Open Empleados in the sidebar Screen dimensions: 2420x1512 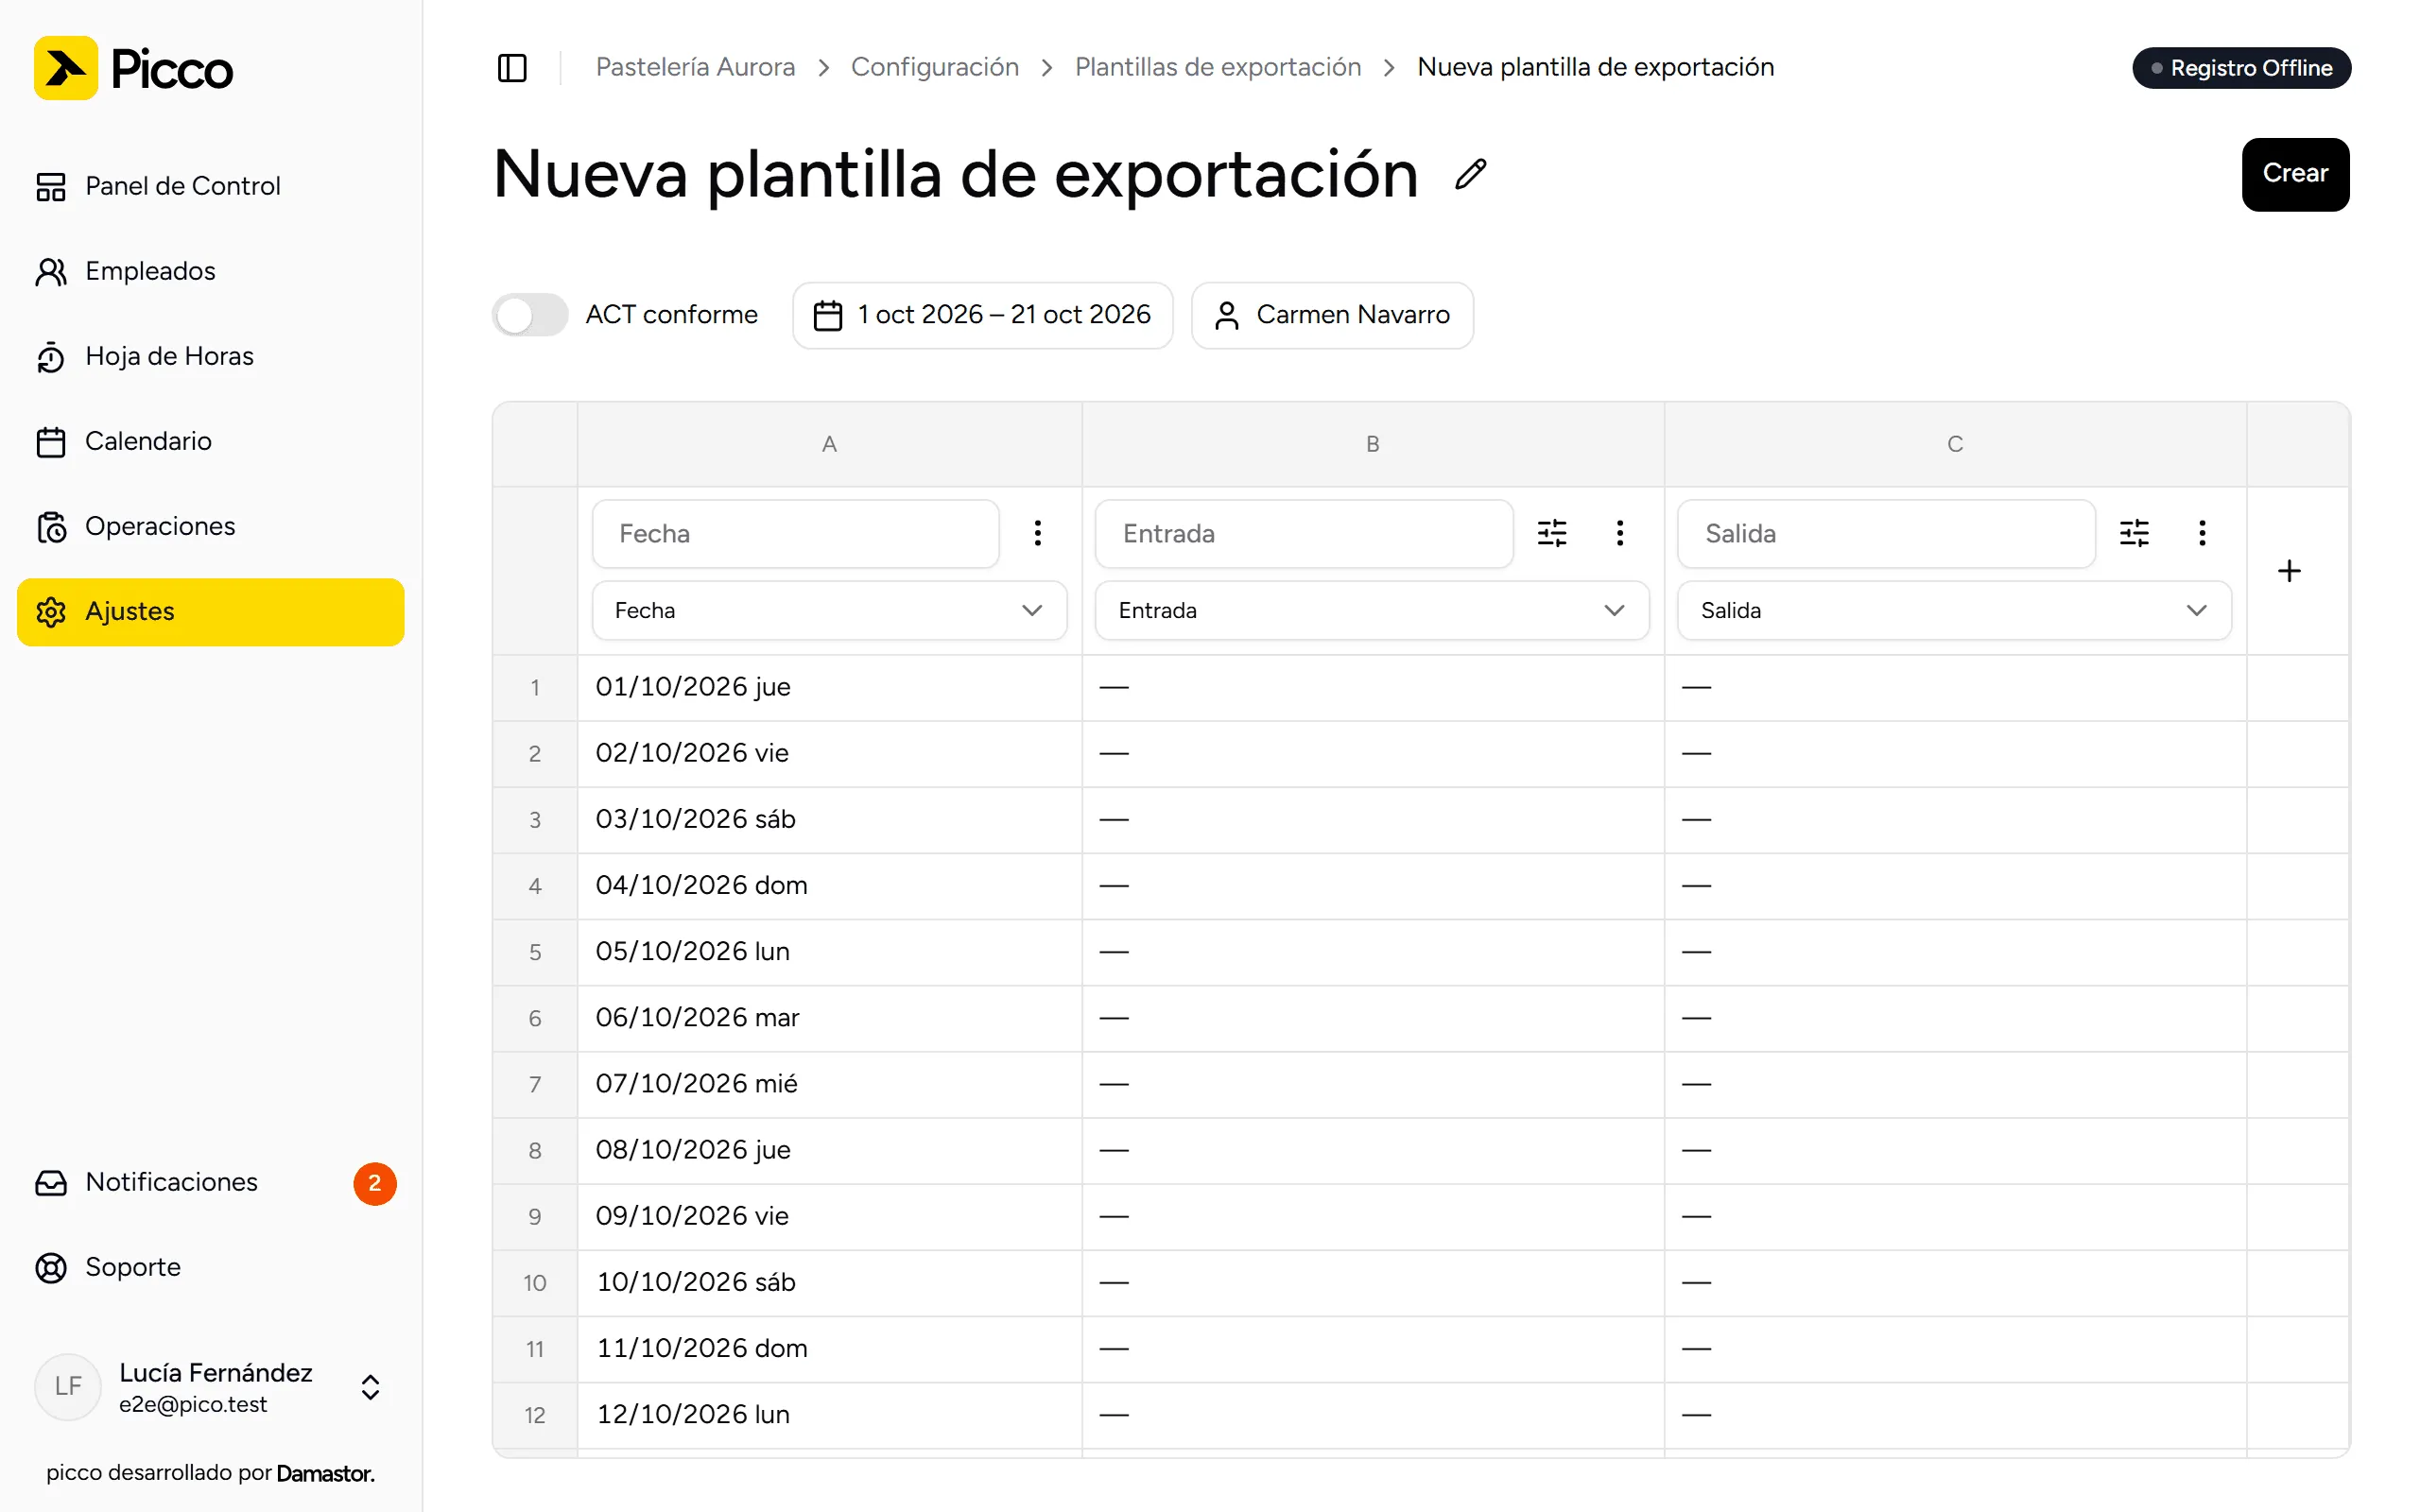(210, 271)
